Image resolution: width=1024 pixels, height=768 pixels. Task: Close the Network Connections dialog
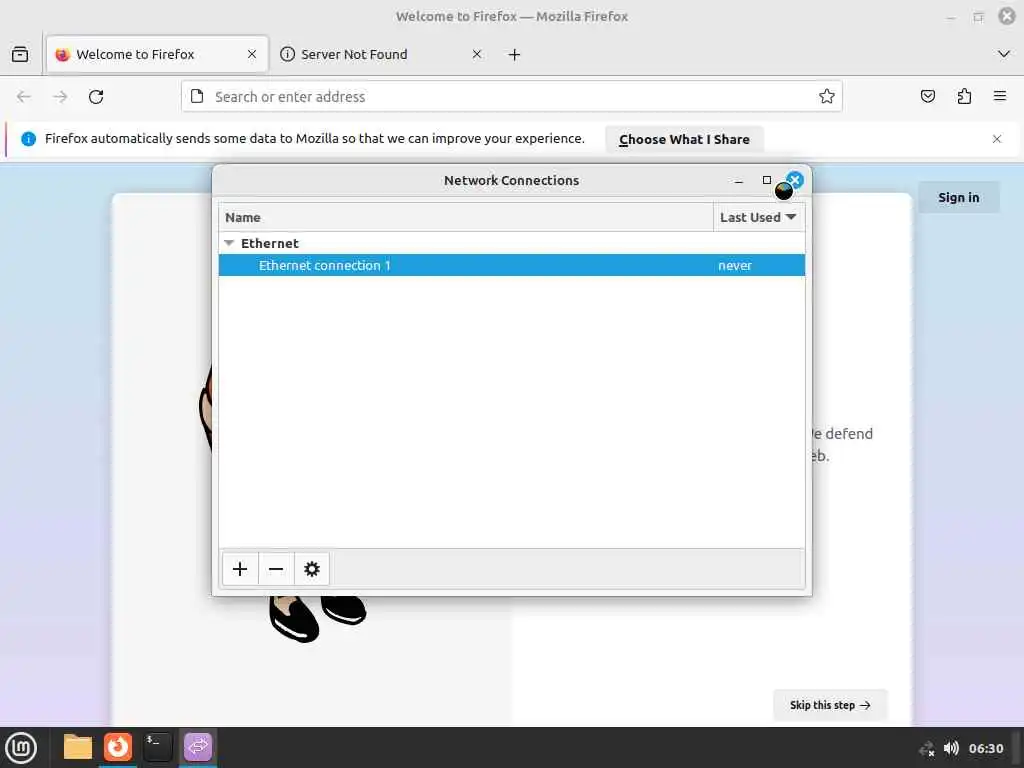coord(795,180)
